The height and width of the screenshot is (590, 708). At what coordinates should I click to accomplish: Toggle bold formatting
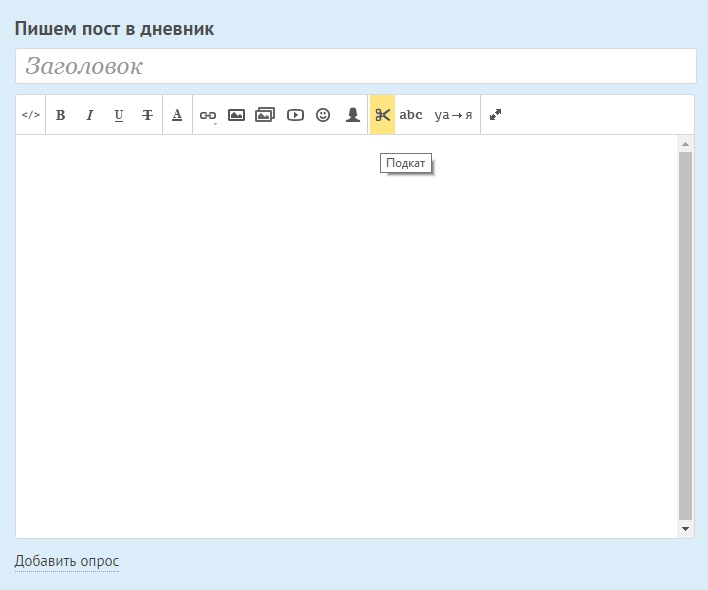[x=60, y=115]
